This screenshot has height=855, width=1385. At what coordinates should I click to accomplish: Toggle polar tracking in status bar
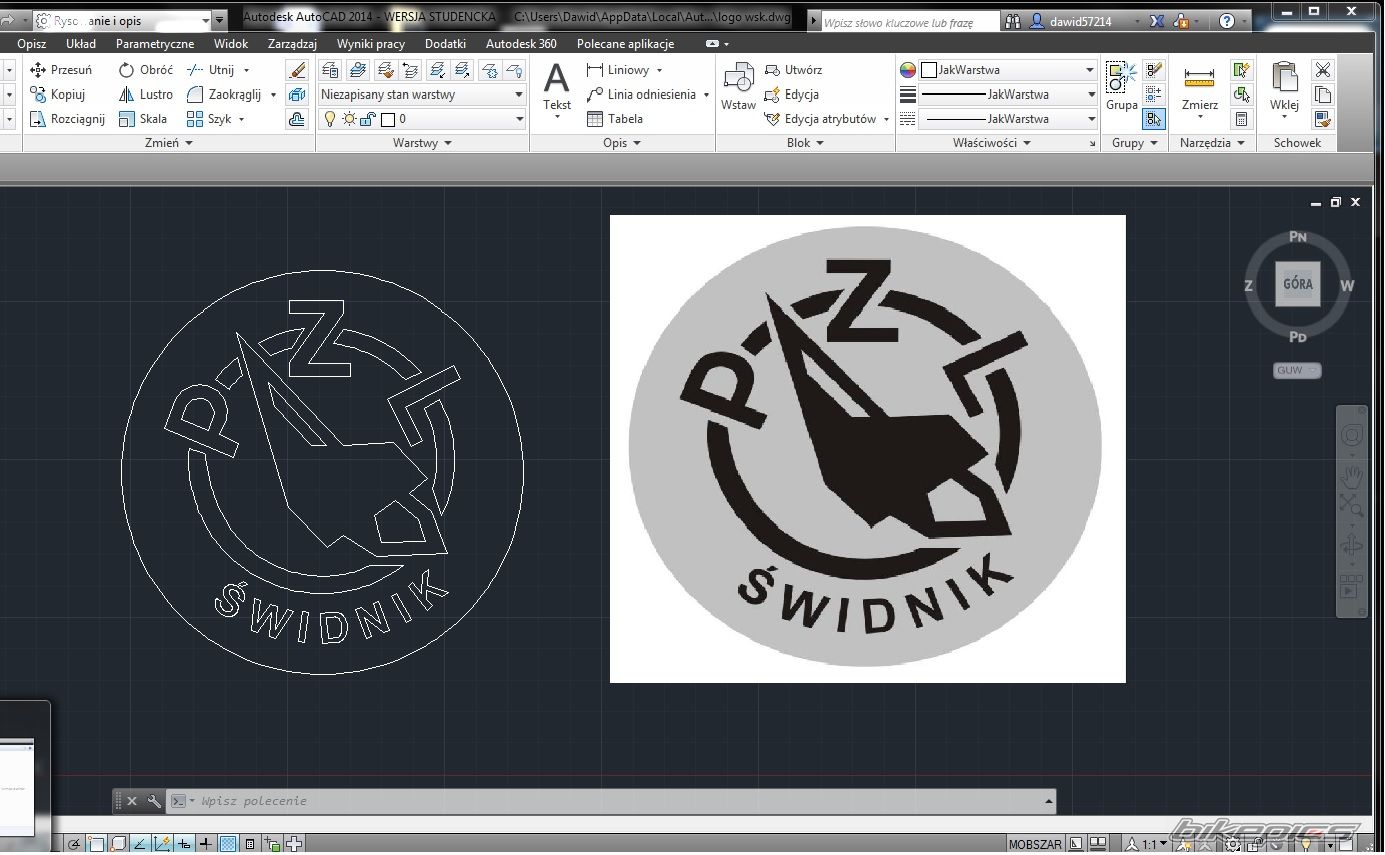(74, 844)
